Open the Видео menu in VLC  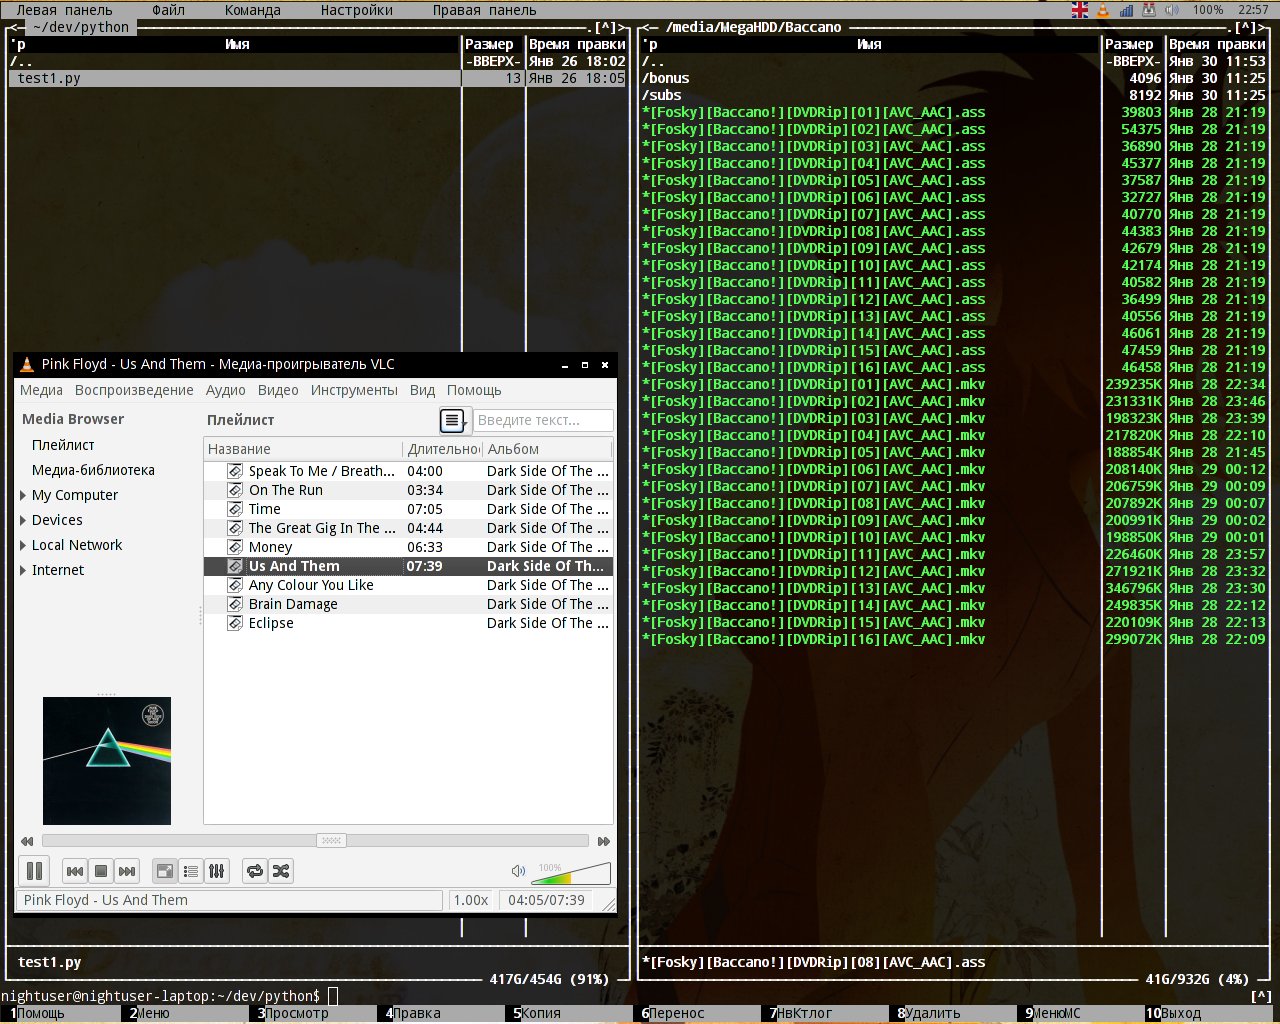click(x=278, y=390)
